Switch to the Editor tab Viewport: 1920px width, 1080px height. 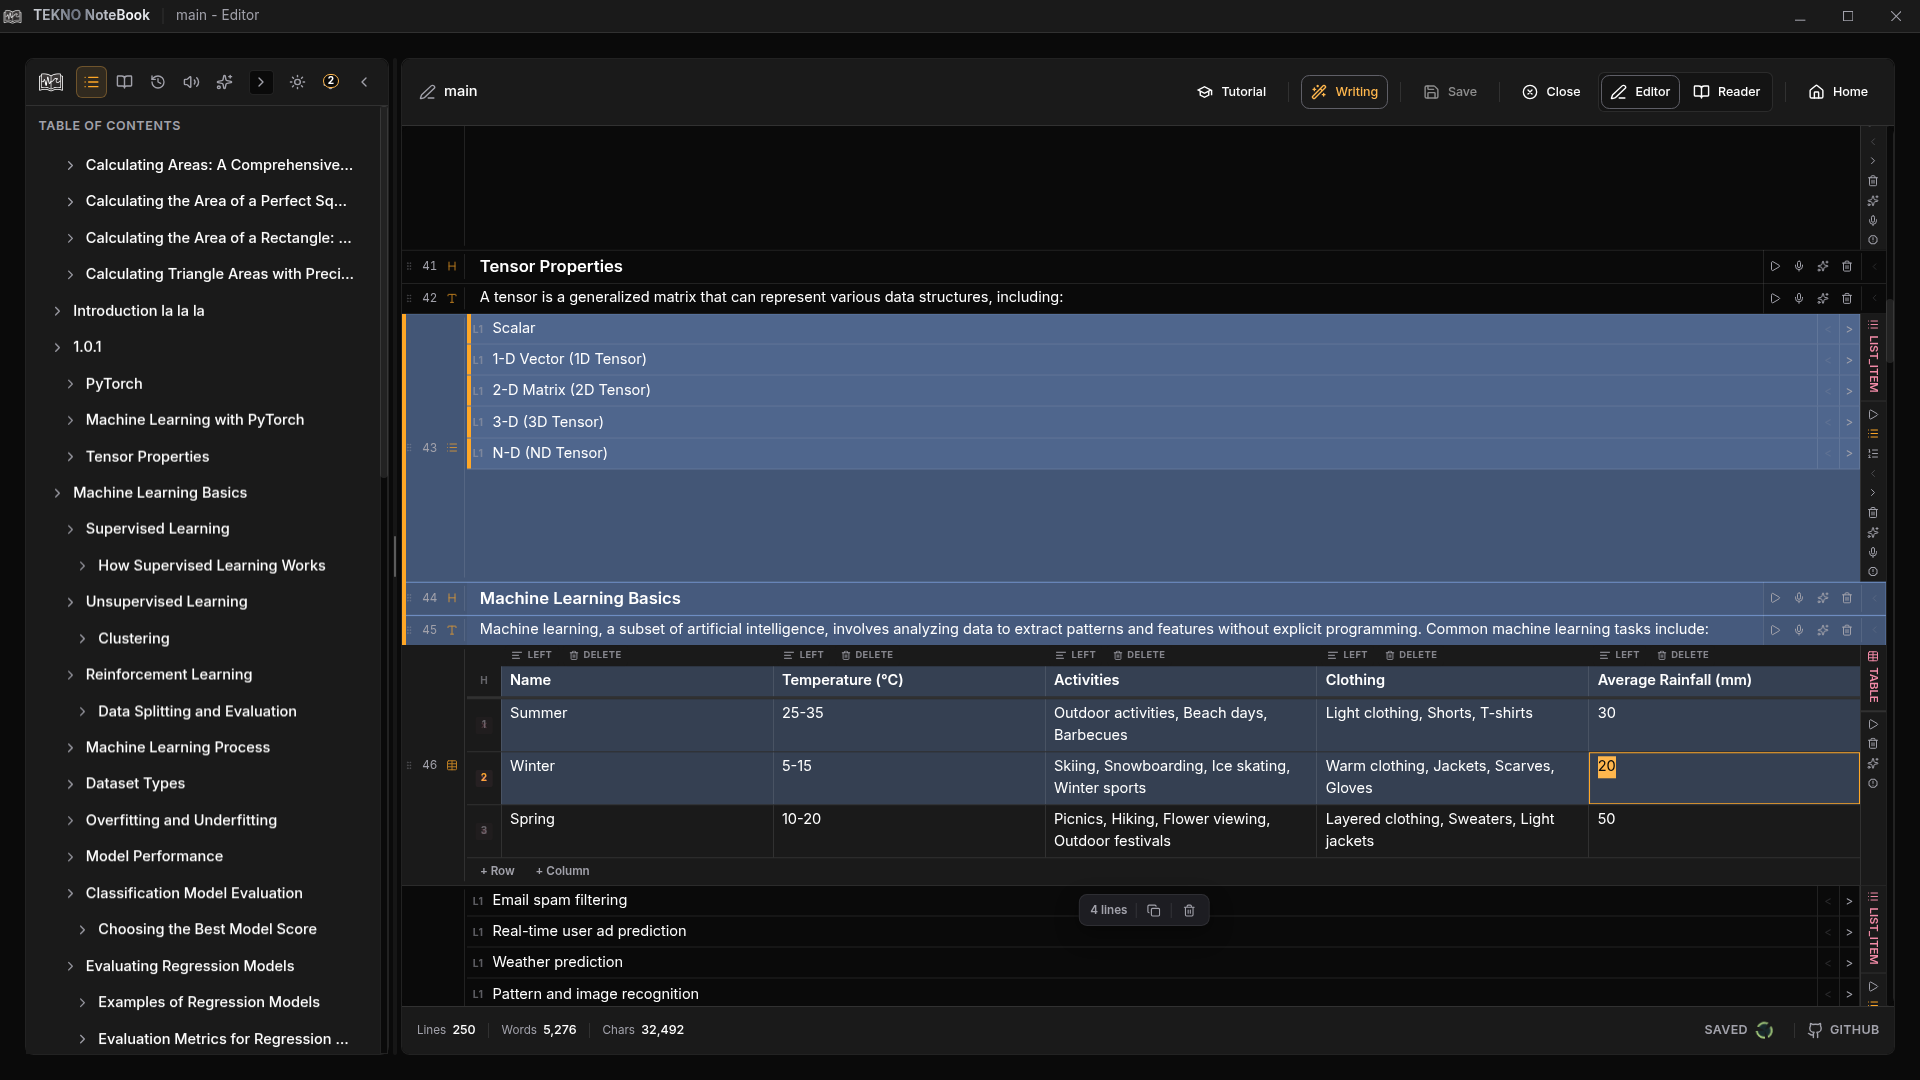pos(1640,92)
